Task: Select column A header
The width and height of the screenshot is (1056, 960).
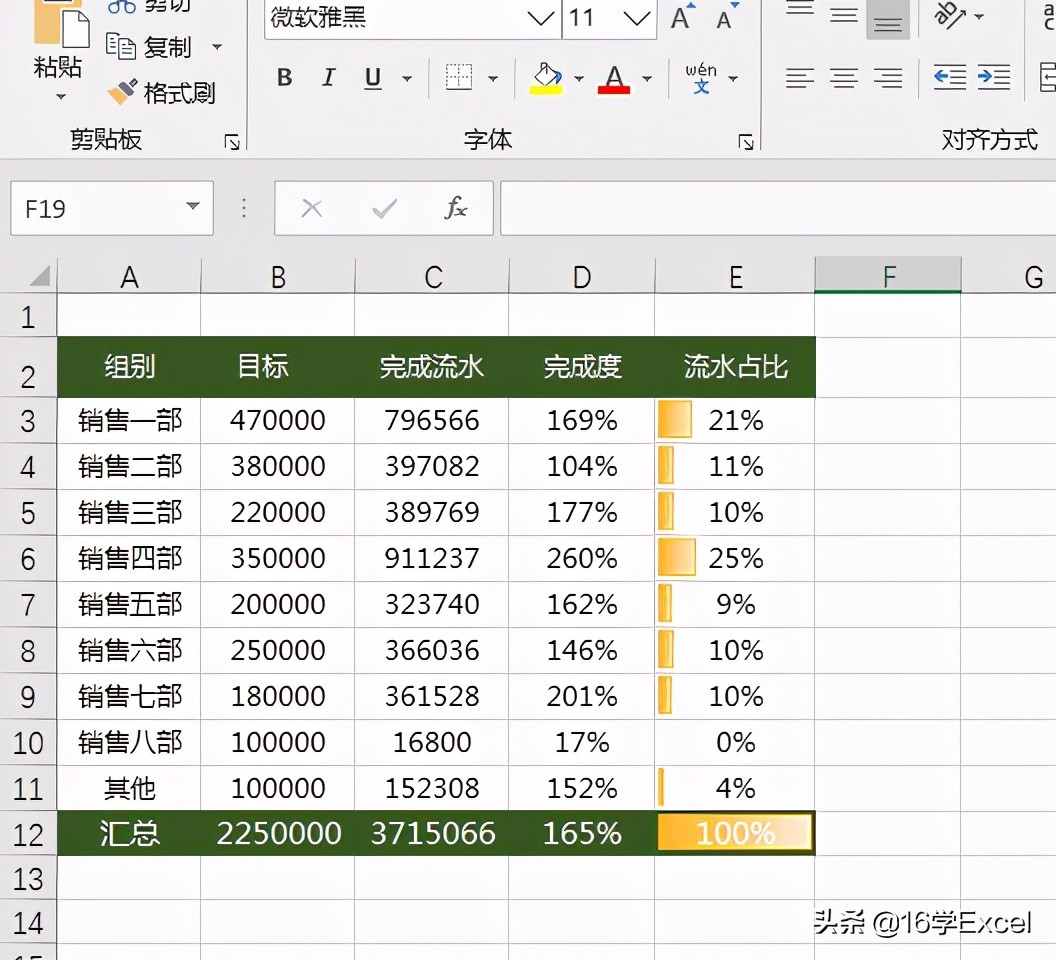Action: tap(129, 277)
